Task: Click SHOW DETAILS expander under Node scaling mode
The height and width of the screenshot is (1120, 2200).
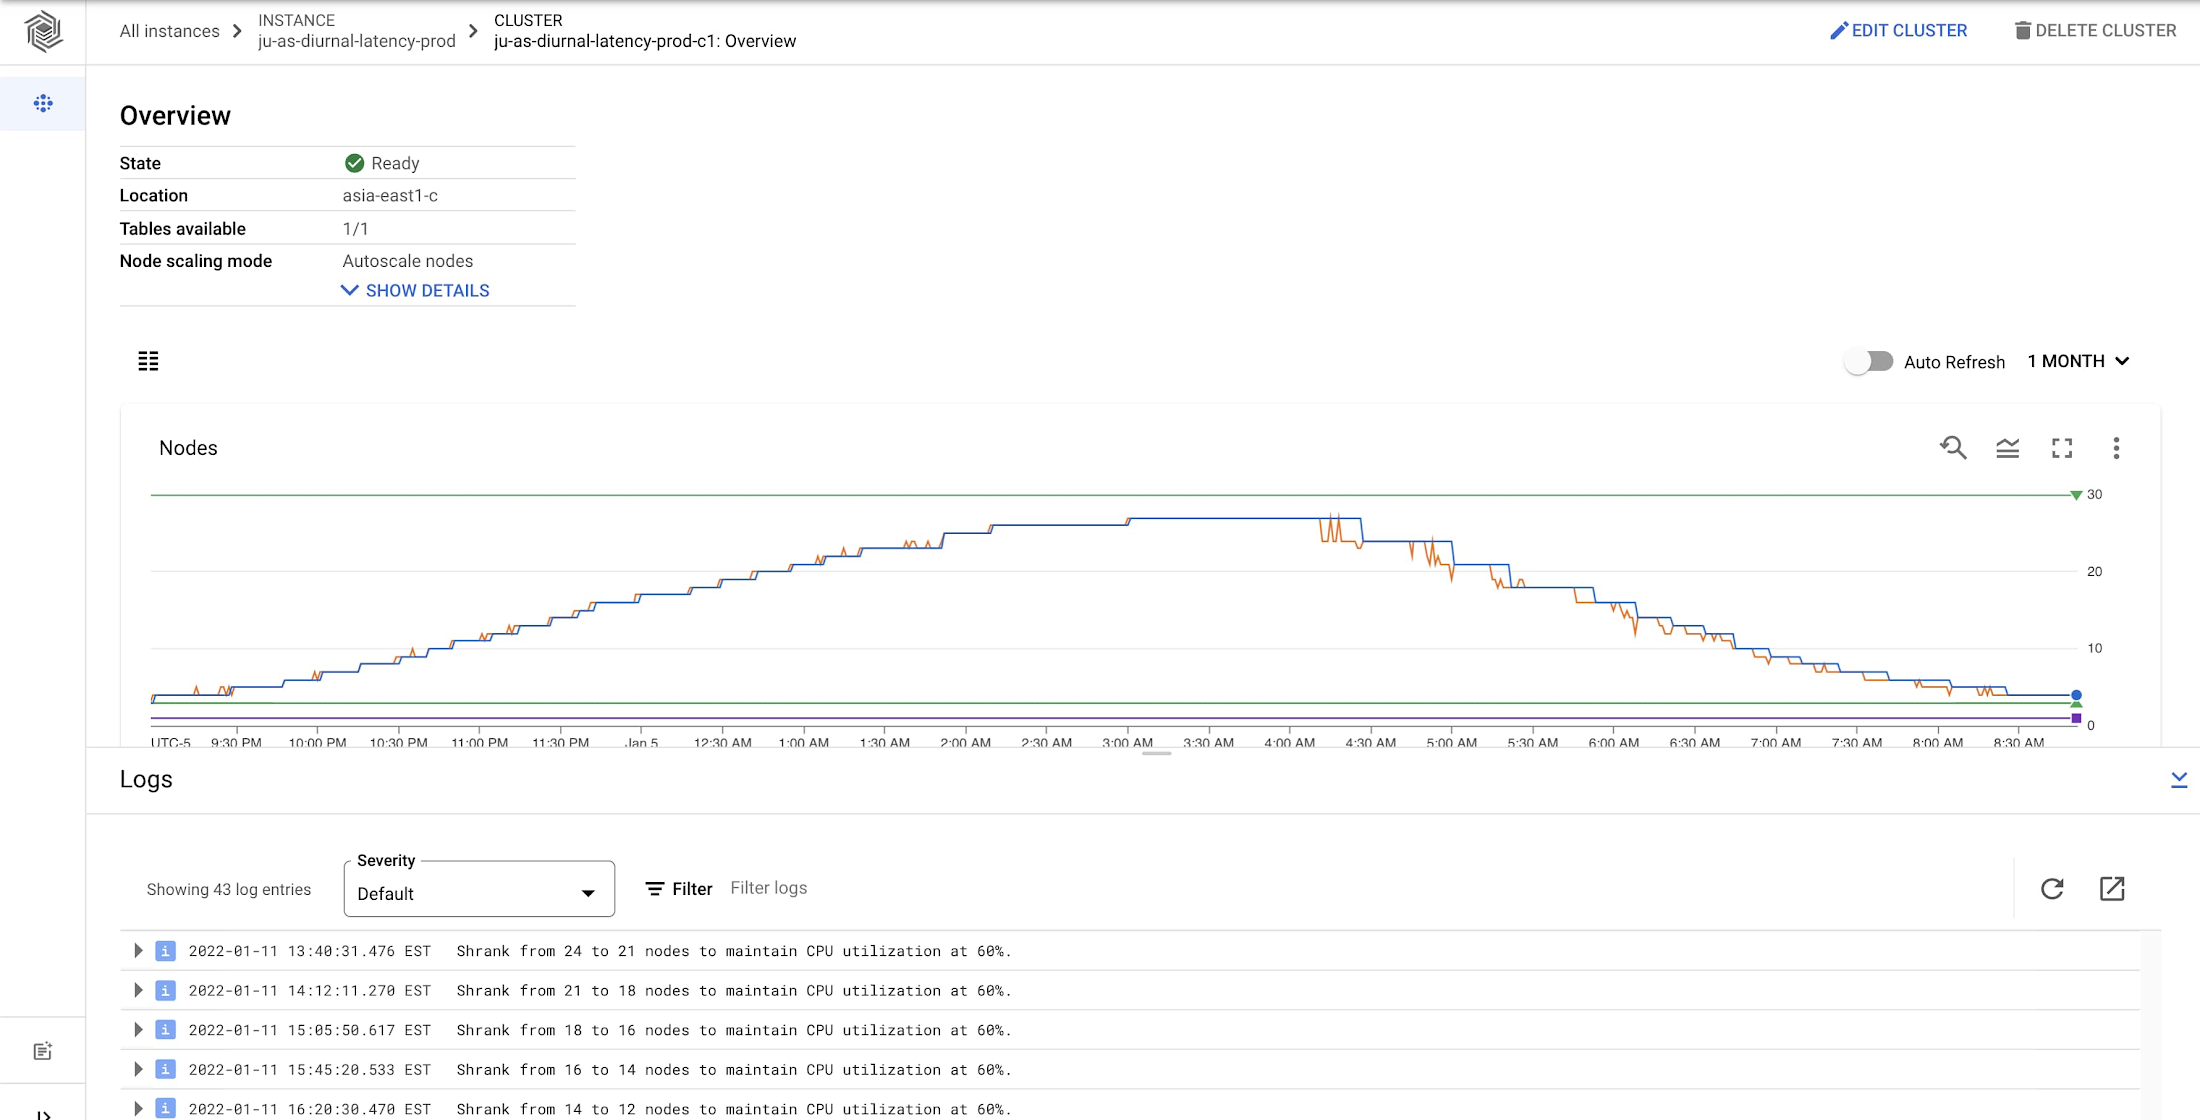Action: click(414, 290)
